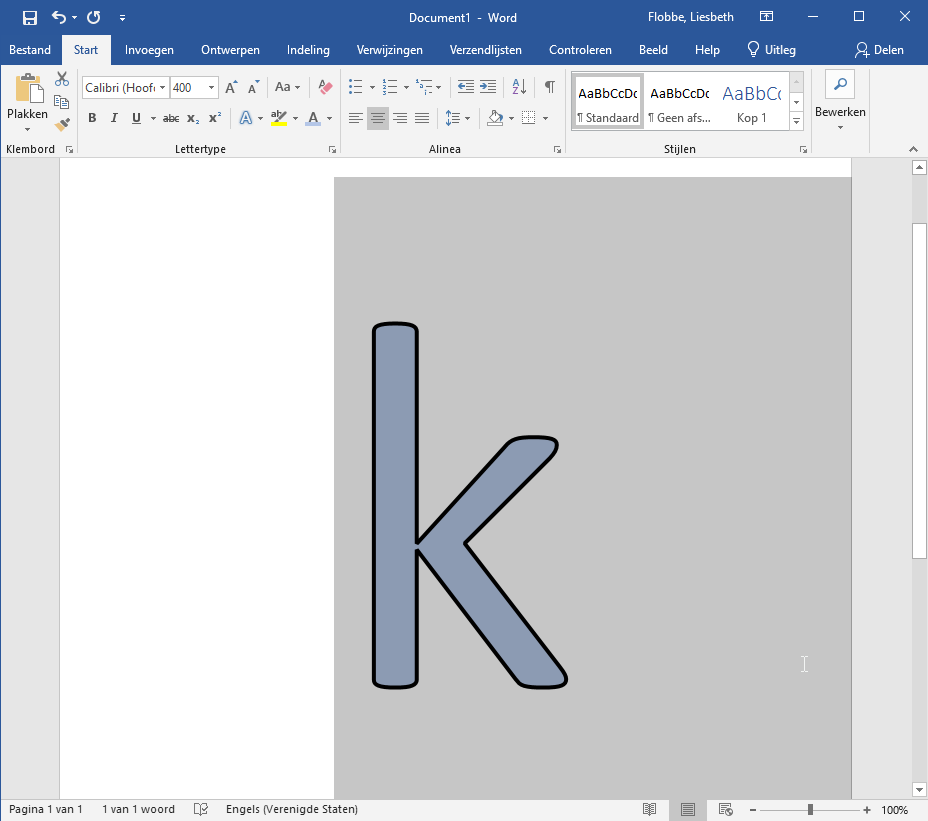Click the zoom slider handle
The width and height of the screenshot is (928, 821).
click(810, 810)
